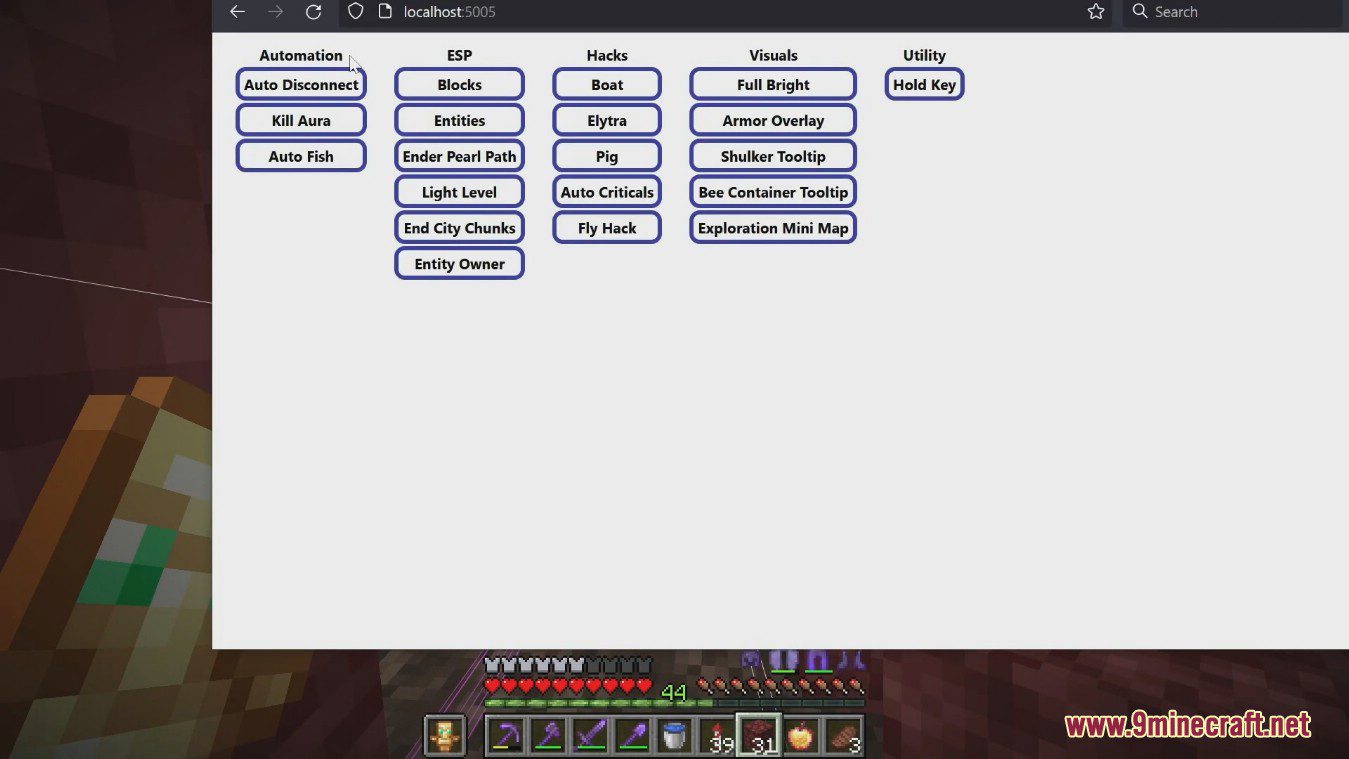This screenshot has height=759, width=1349.
Task: Enable Blocks ESP
Action: 459,85
